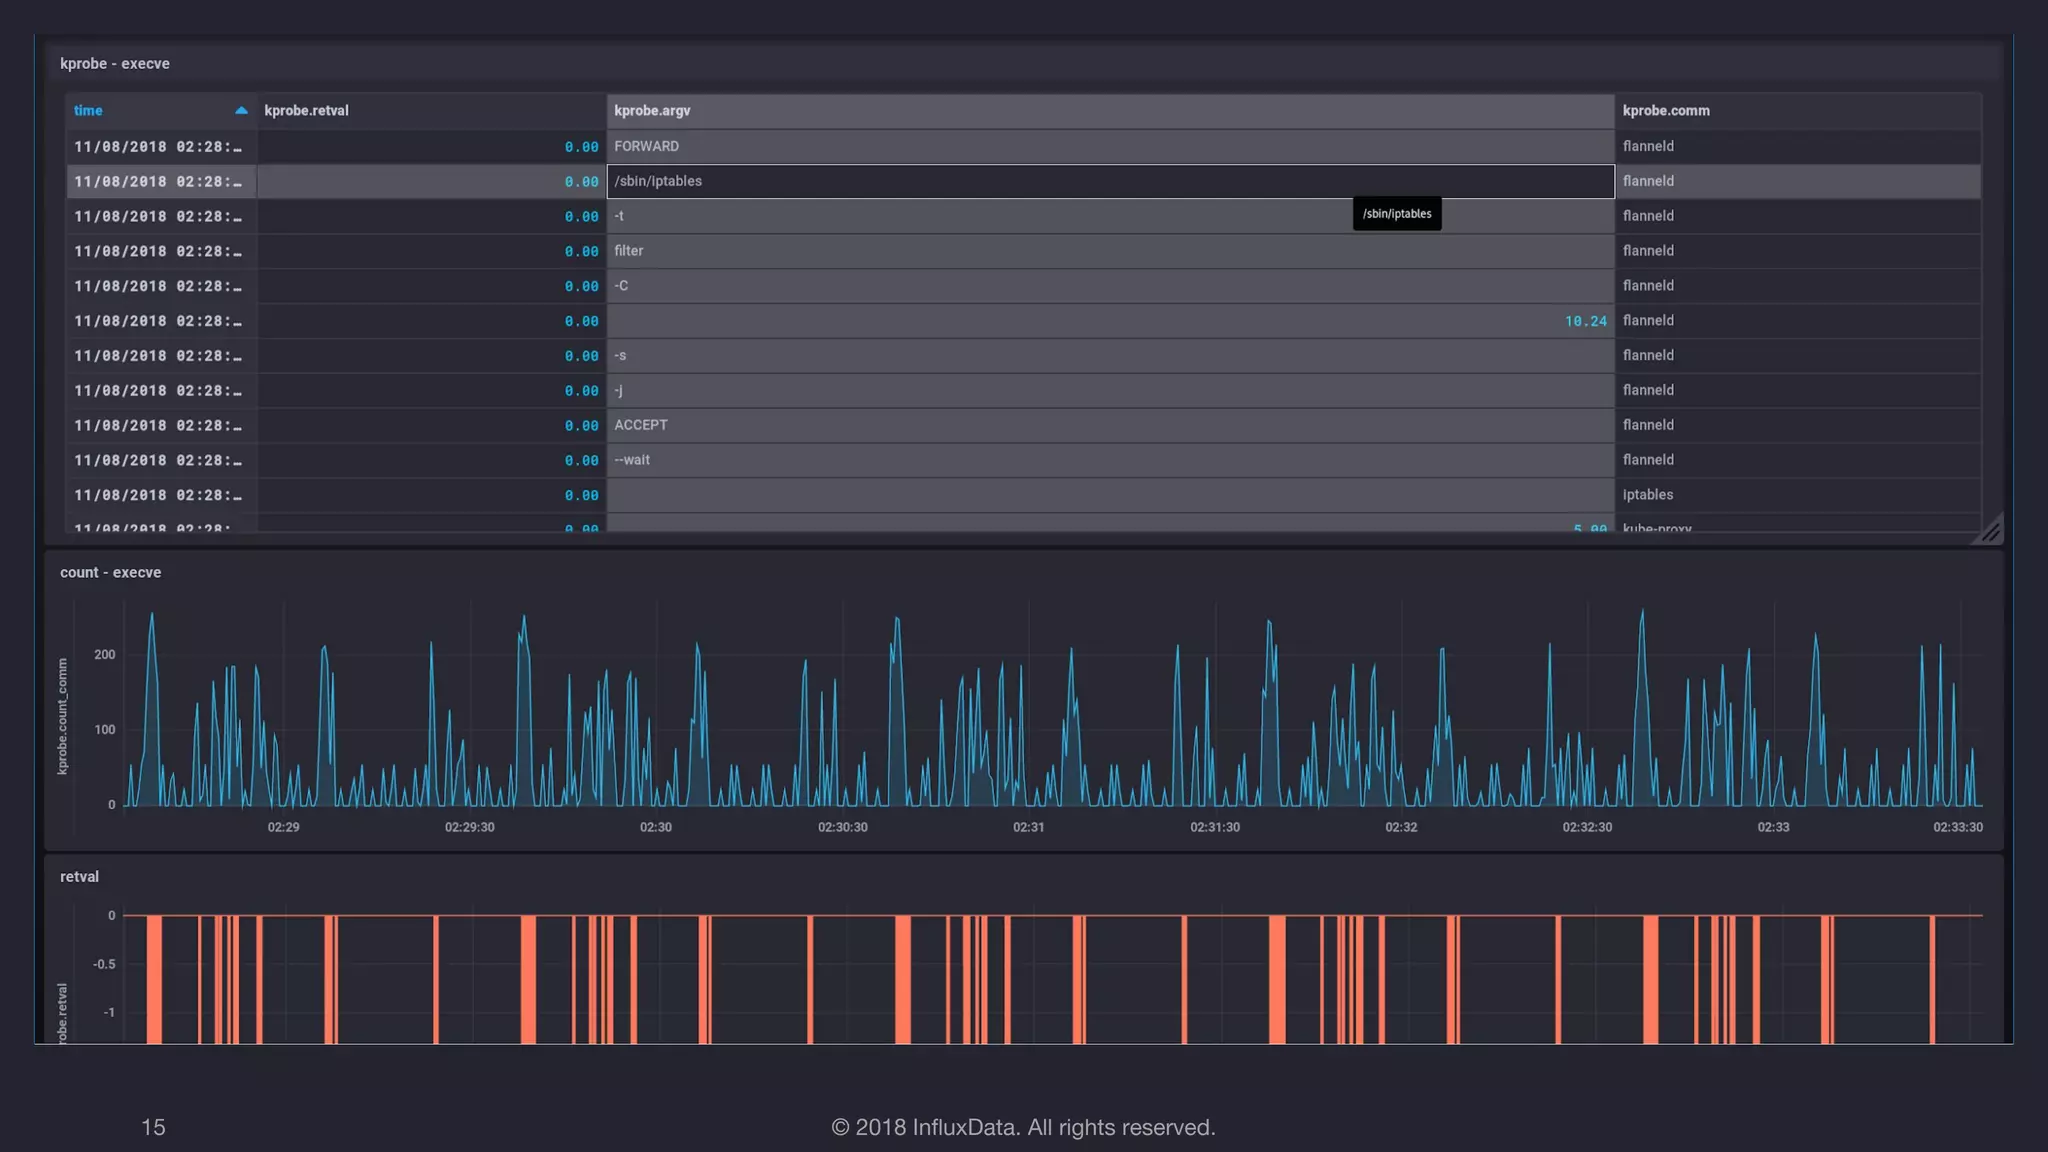Click the count - execve panel title
The height and width of the screenshot is (1152, 2048).
tap(110, 573)
